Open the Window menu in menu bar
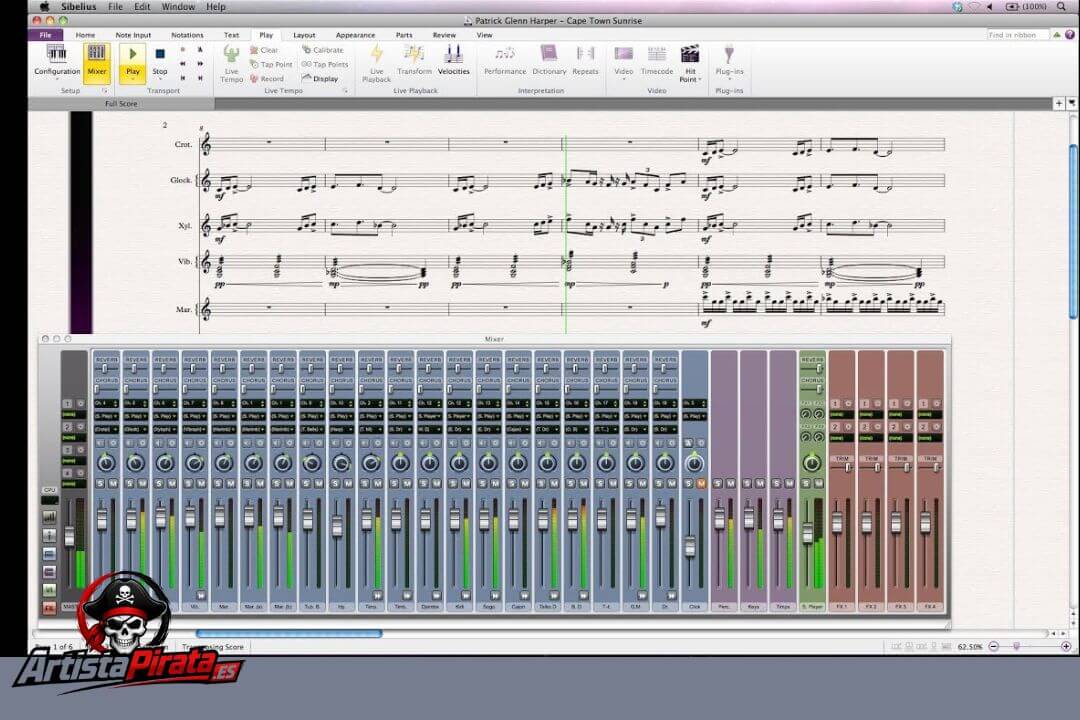Image resolution: width=1080 pixels, height=720 pixels. click(178, 7)
